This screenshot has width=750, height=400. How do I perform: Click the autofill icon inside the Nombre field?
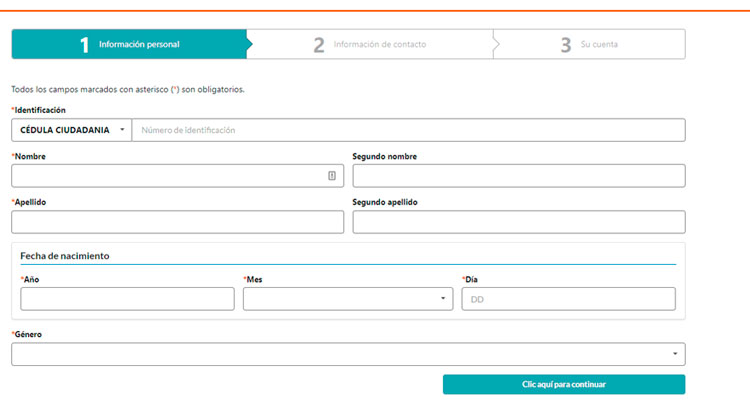pyautogui.click(x=332, y=175)
